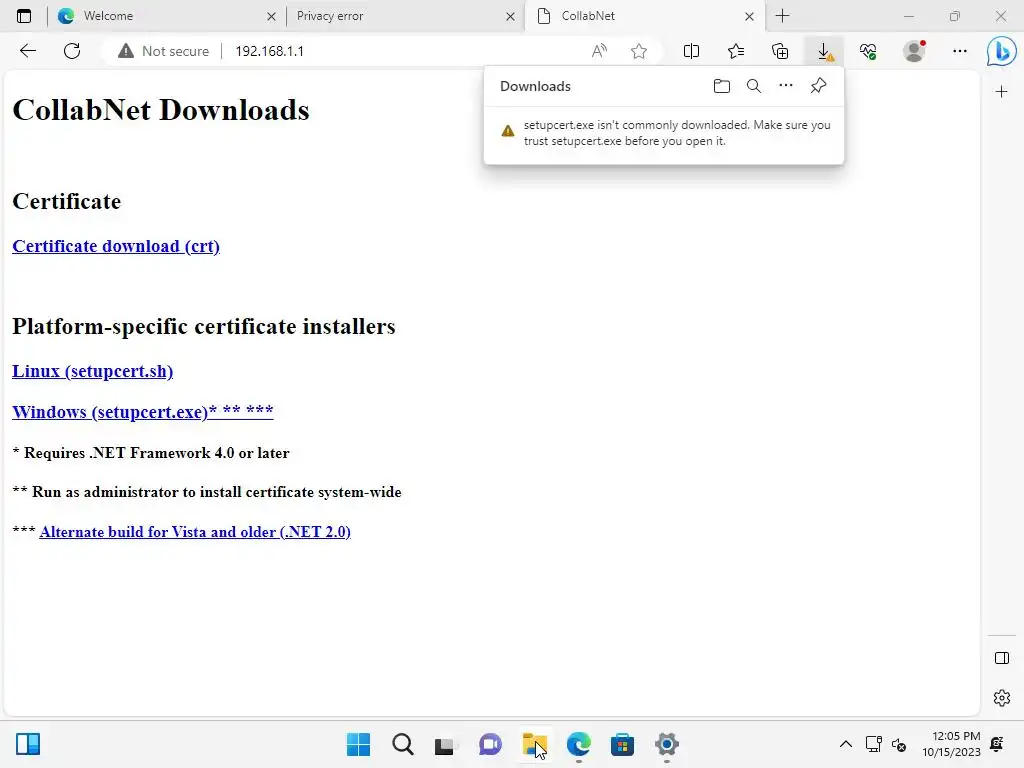Toggle split screen view
Image resolution: width=1024 pixels, height=768 pixels.
691,51
